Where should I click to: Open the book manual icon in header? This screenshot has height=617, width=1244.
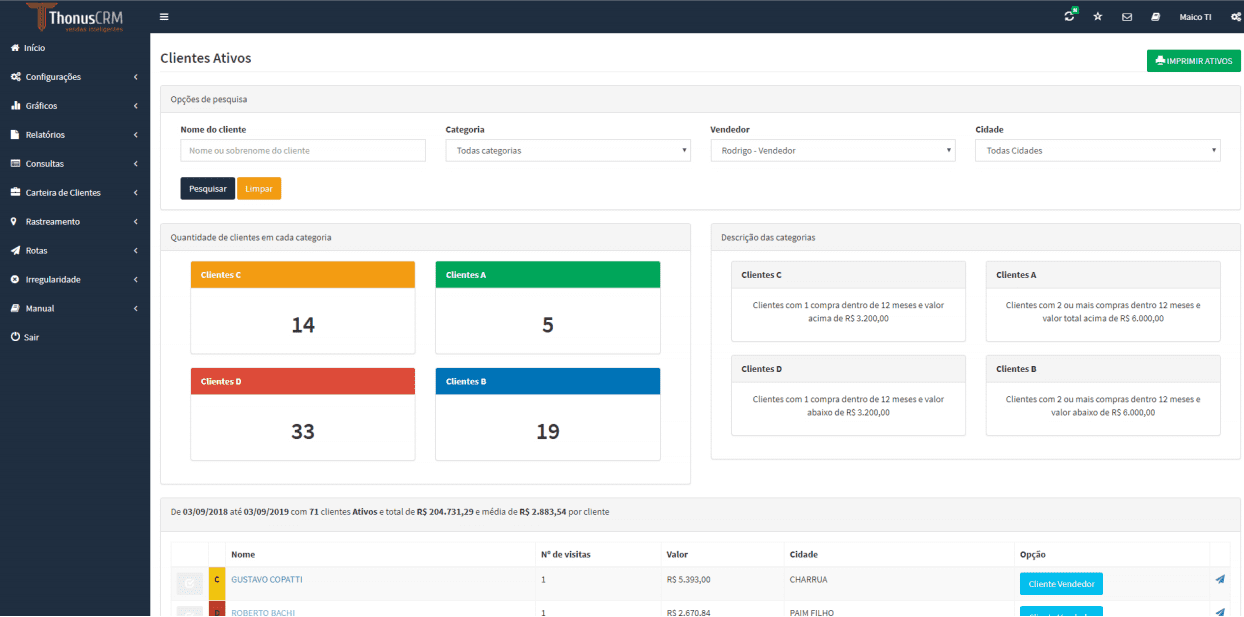[x=1155, y=17]
